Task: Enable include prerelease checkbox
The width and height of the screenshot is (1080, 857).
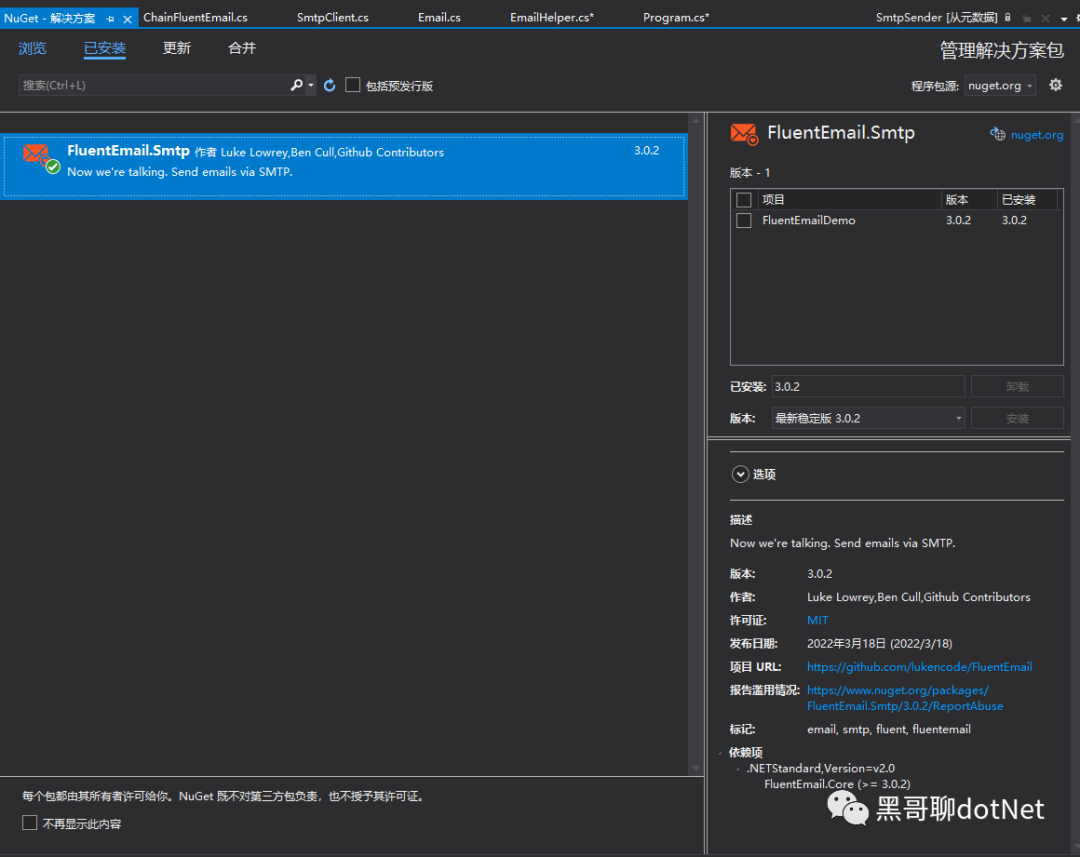Action: (353, 85)
